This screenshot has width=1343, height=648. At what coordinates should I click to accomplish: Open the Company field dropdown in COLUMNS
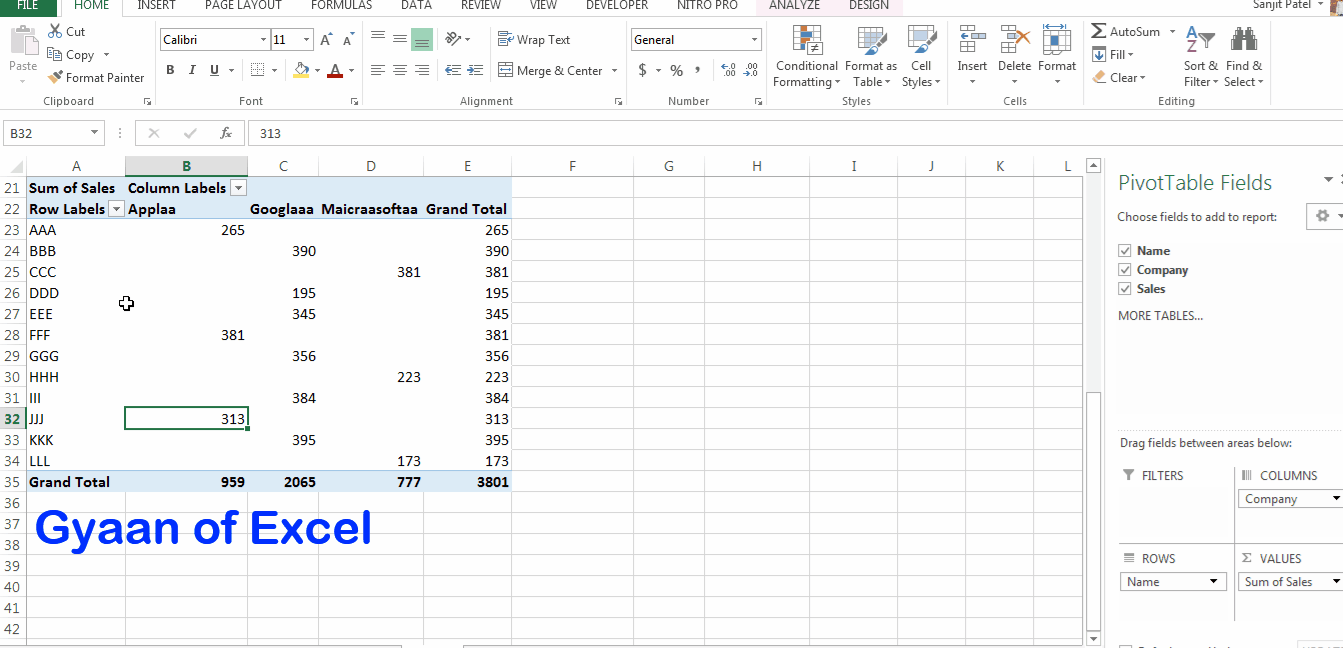(1336, 498)
